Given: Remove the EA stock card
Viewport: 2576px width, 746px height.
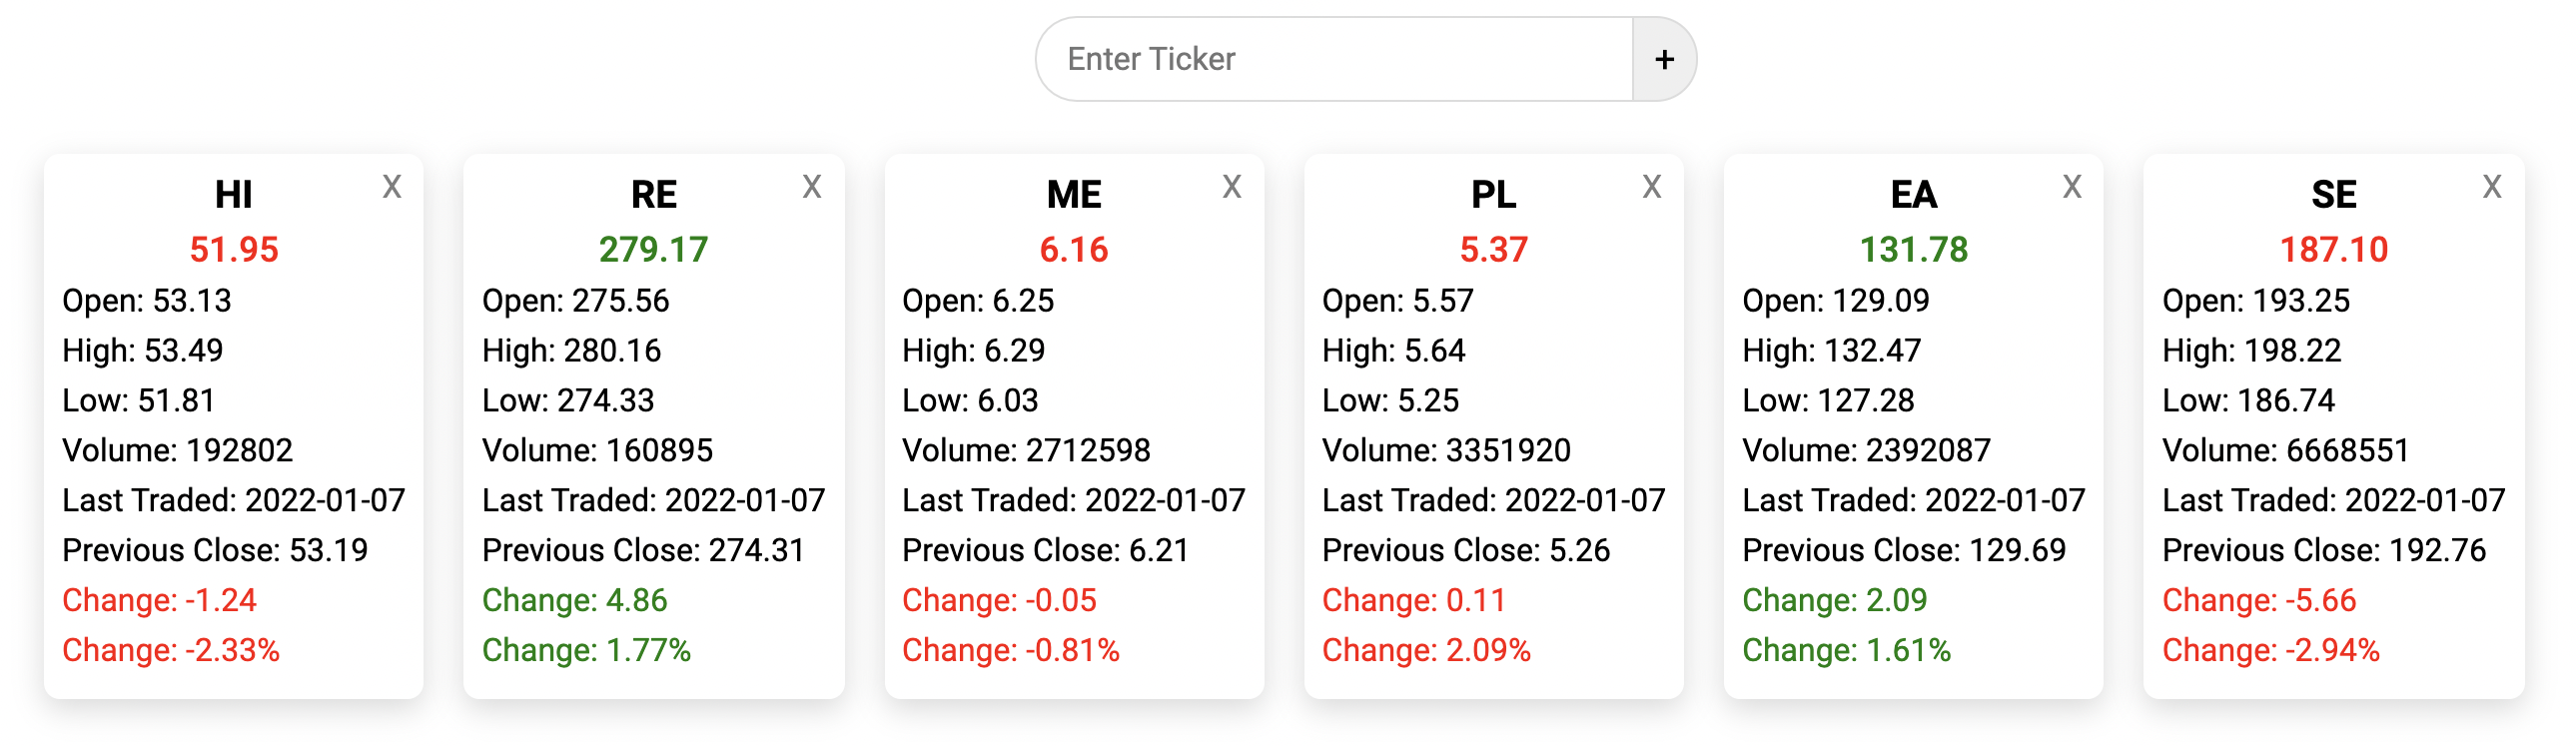Looking at the screenshot, I should 2073,186.
